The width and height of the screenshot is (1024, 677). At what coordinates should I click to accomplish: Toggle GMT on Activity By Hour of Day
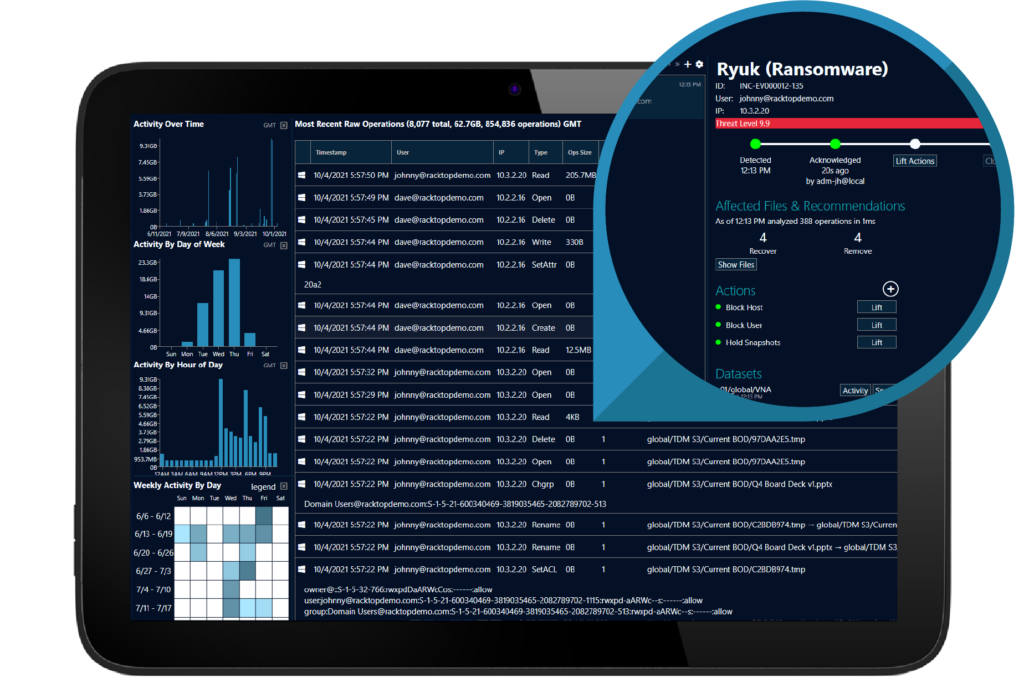click(270, 366)
